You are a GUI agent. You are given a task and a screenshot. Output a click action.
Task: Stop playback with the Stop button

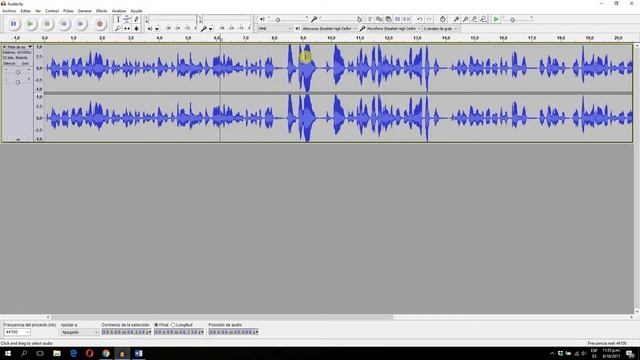47,24
